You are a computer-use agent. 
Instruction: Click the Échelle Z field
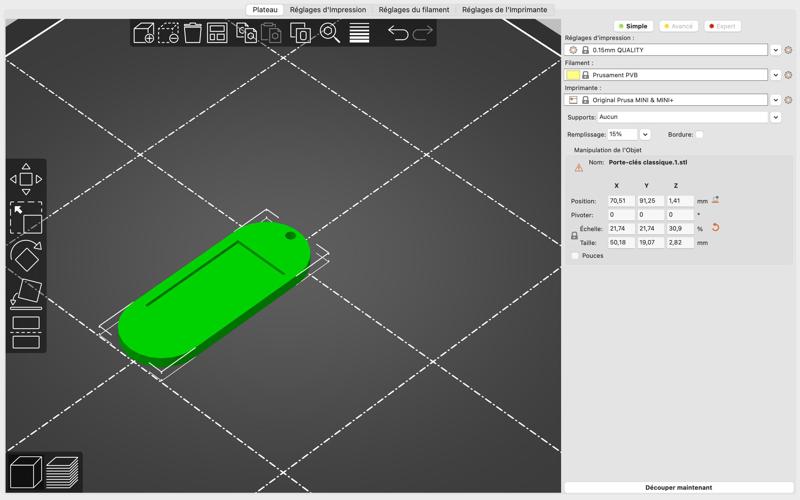[x=680, y=229]
